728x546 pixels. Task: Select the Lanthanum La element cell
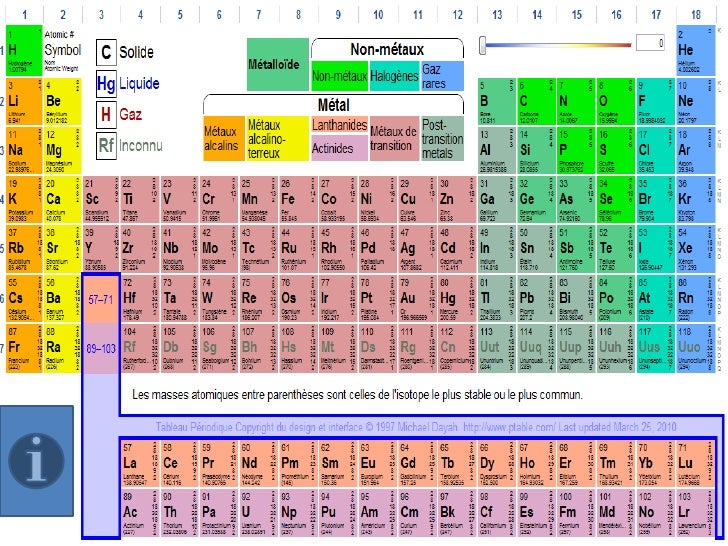139,463
